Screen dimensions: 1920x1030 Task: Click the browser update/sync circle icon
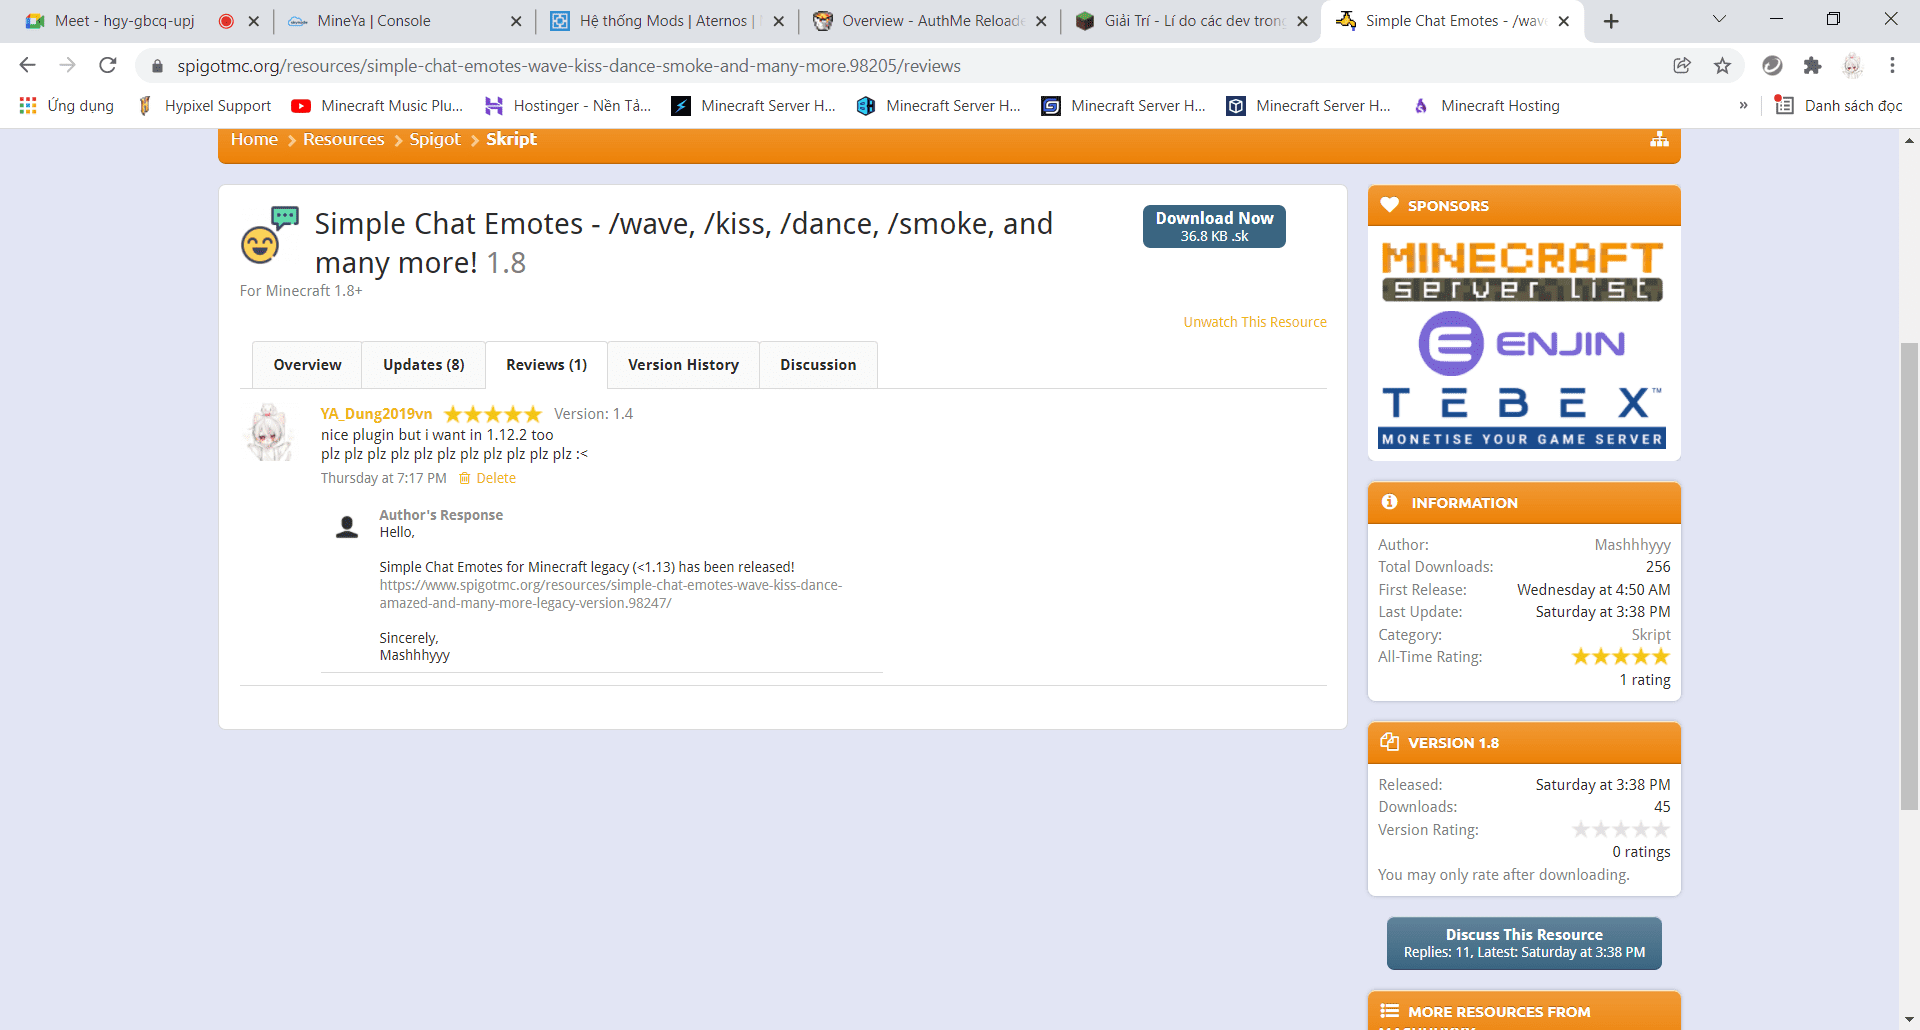tap(1772, 65)
